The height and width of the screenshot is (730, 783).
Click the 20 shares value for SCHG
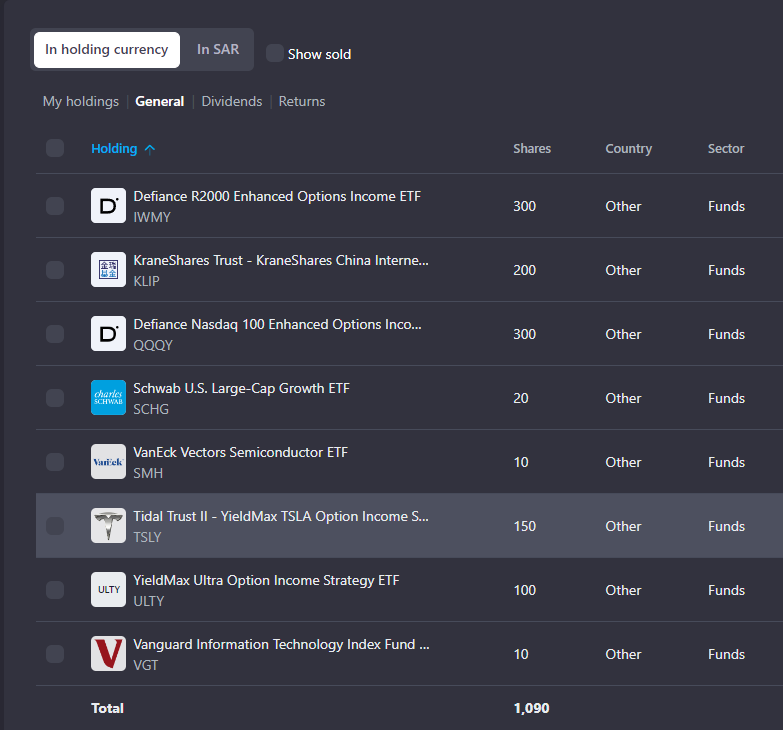pyautogui.click(x=521, y=398)
